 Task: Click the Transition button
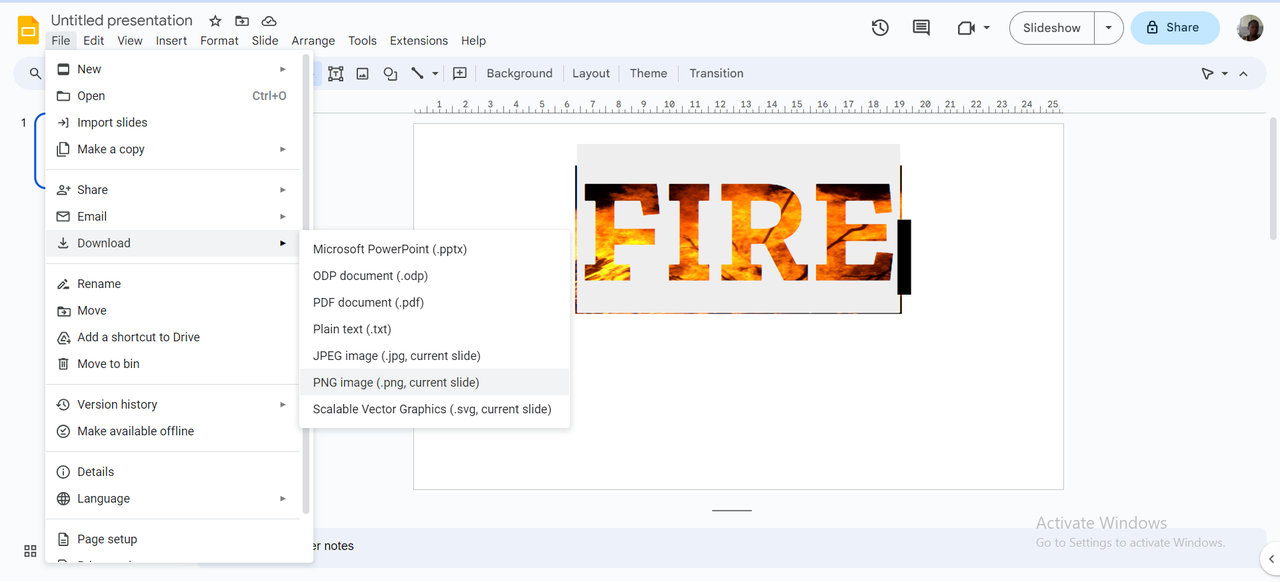click(716, 74)
